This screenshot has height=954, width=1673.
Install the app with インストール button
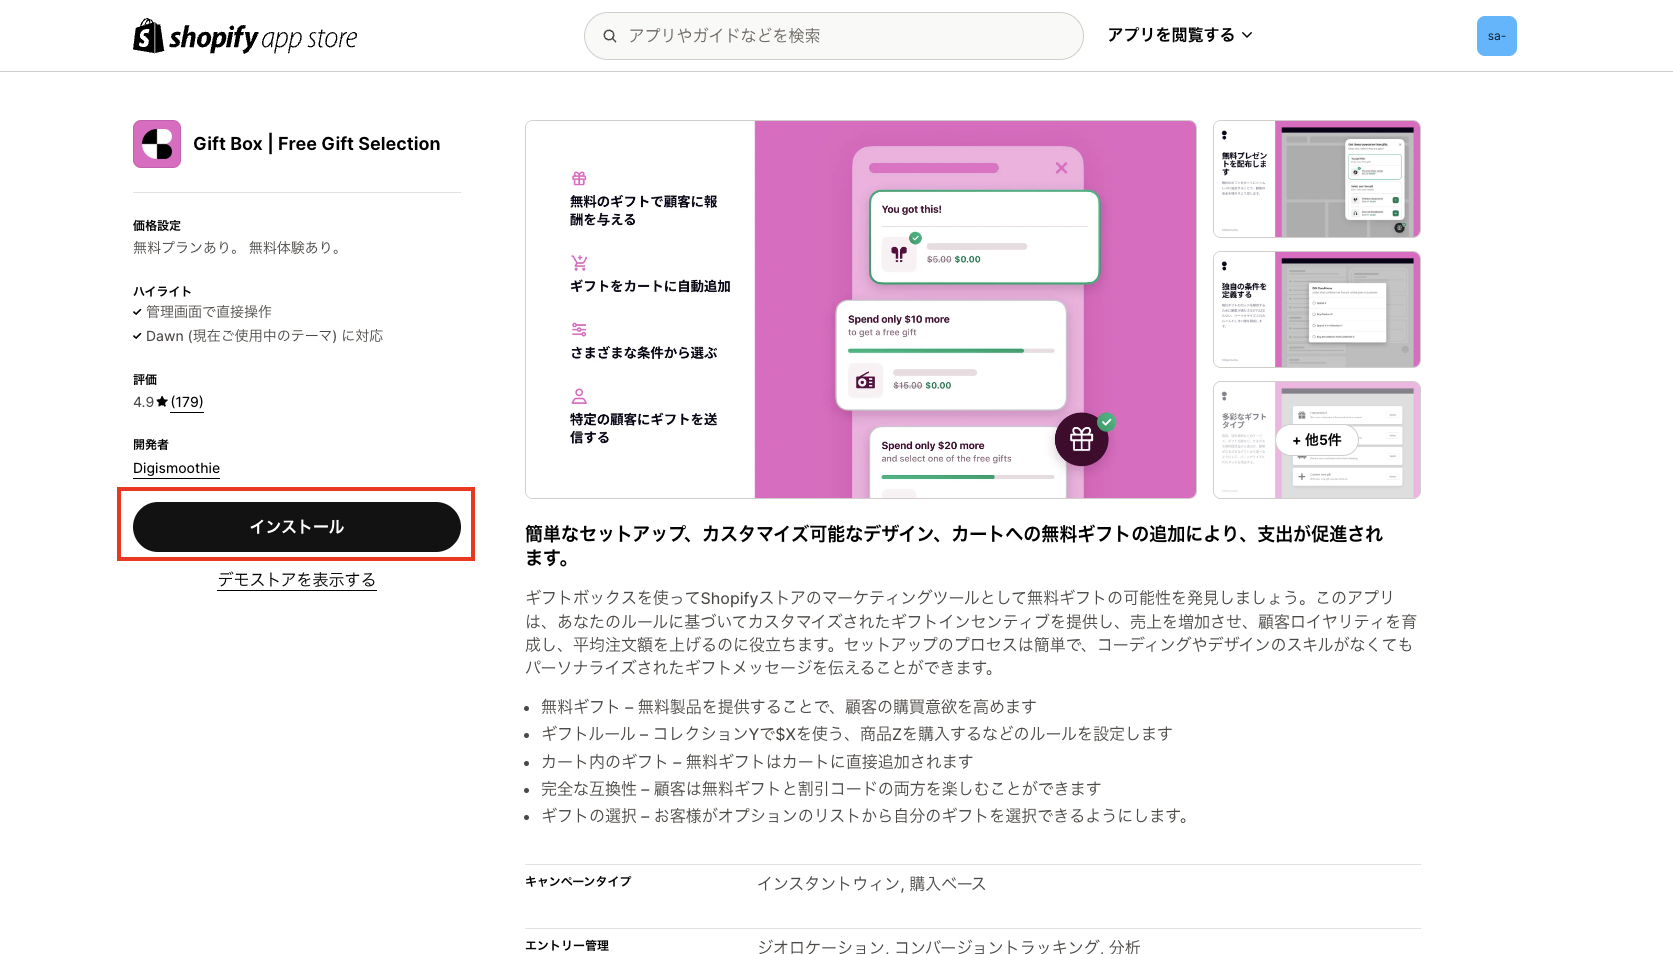click(297, 526)
